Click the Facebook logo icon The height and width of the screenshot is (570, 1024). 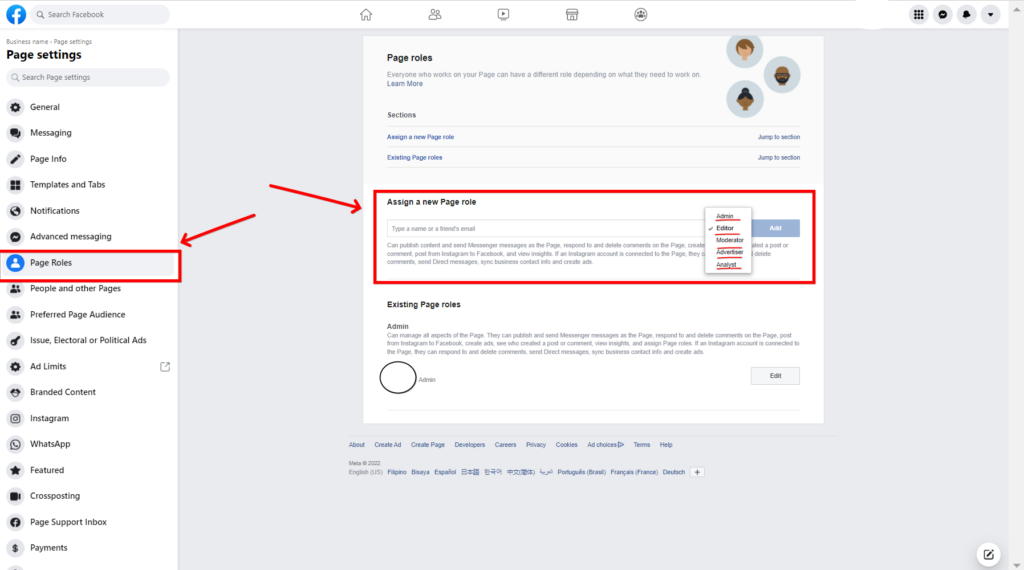16,14
